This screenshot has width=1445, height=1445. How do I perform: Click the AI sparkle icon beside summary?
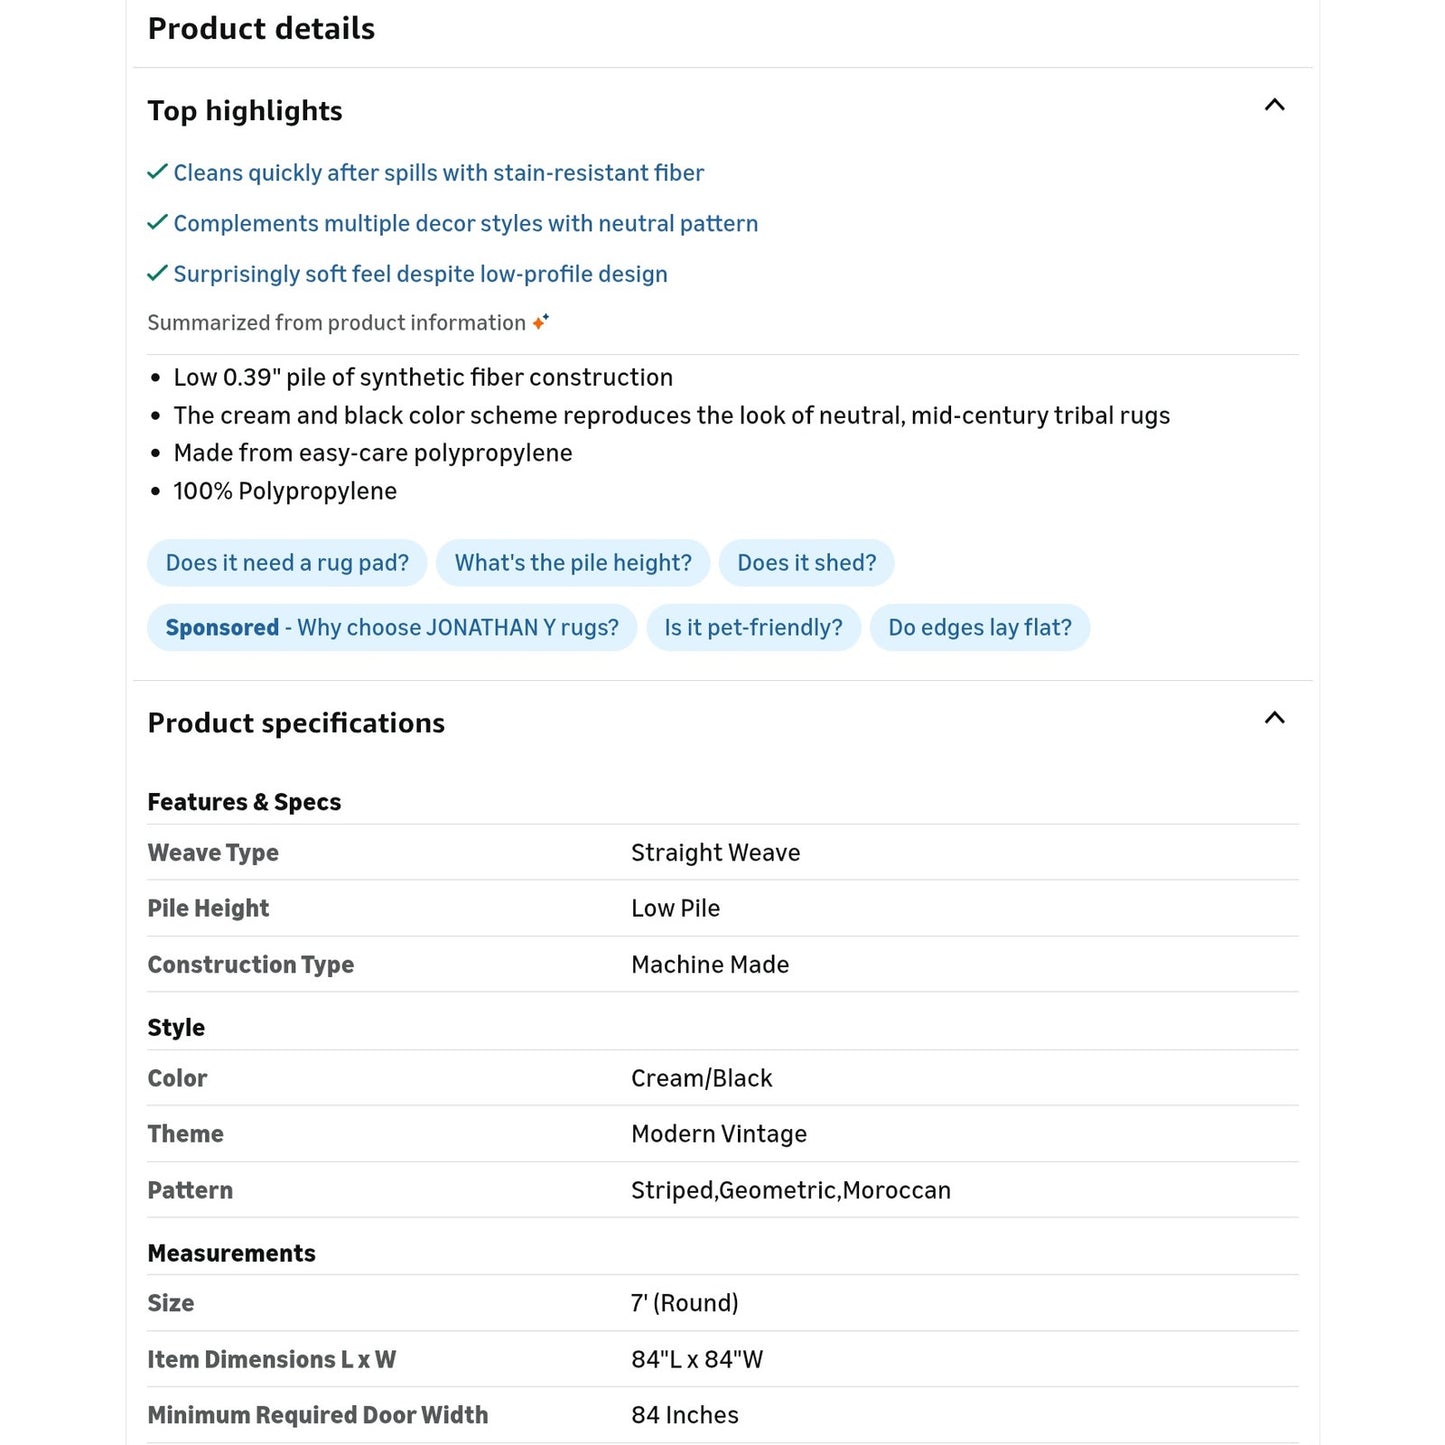point(540,322)
